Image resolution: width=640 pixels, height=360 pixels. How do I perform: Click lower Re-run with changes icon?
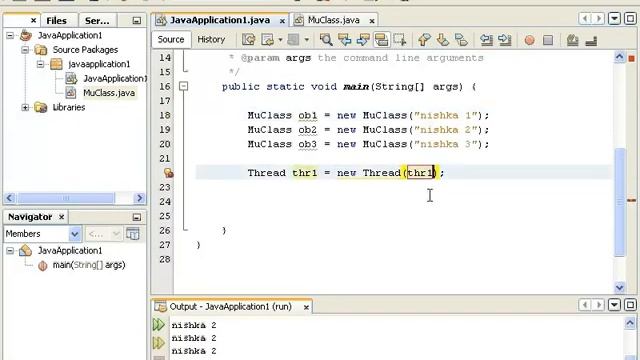coord(159,343)
